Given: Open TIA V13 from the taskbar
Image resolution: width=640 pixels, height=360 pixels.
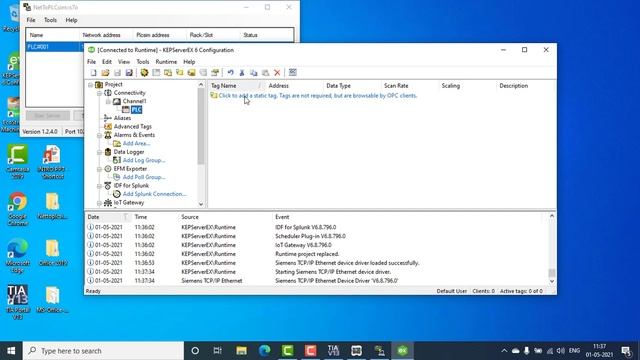Looking at the screenshot, I should pos(333,351).
